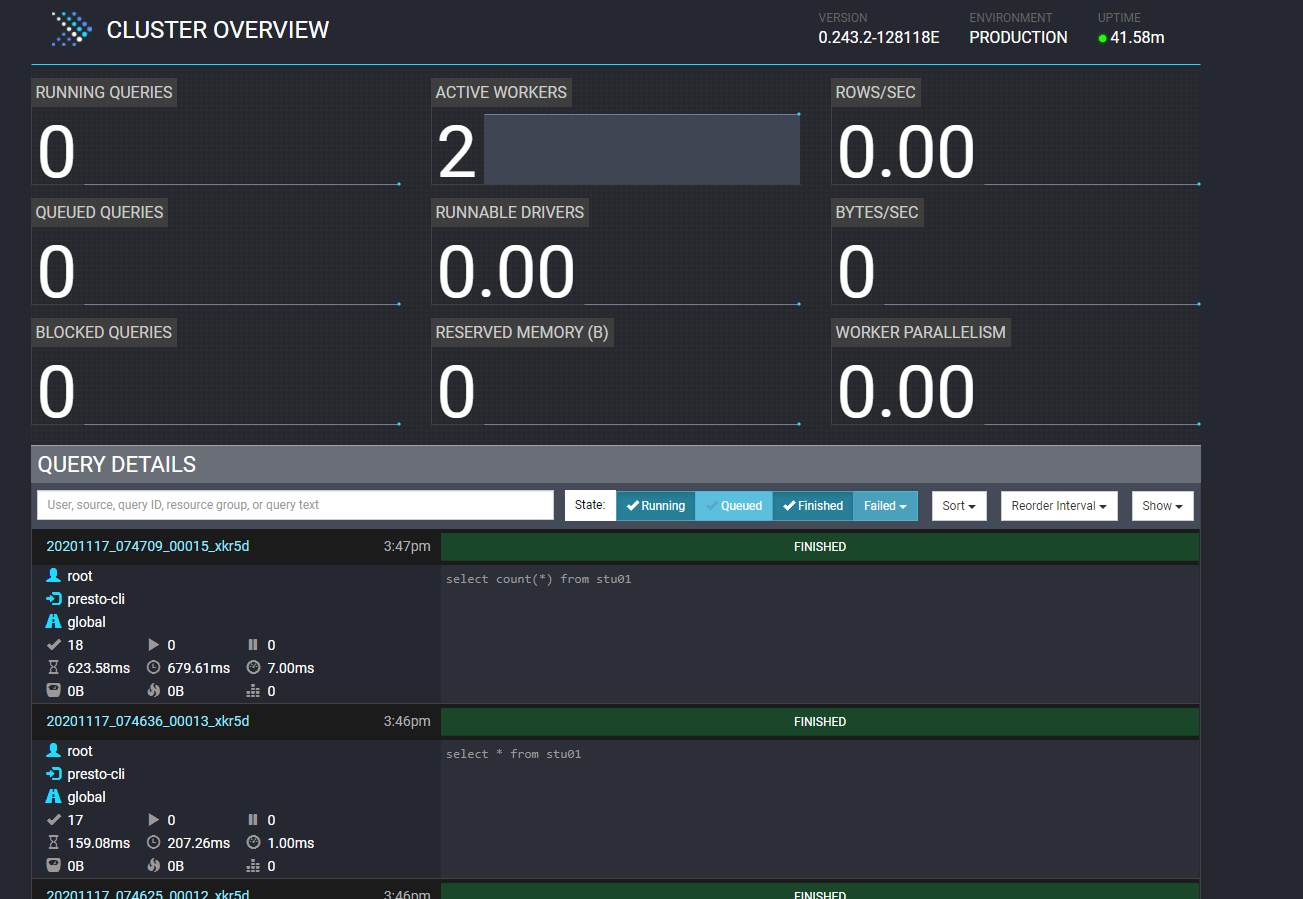Image resolution: width=1303 pixels, height=899 pixels.
Task: Click the 207.26ms elapsed time value
Action: coord(199,843)
